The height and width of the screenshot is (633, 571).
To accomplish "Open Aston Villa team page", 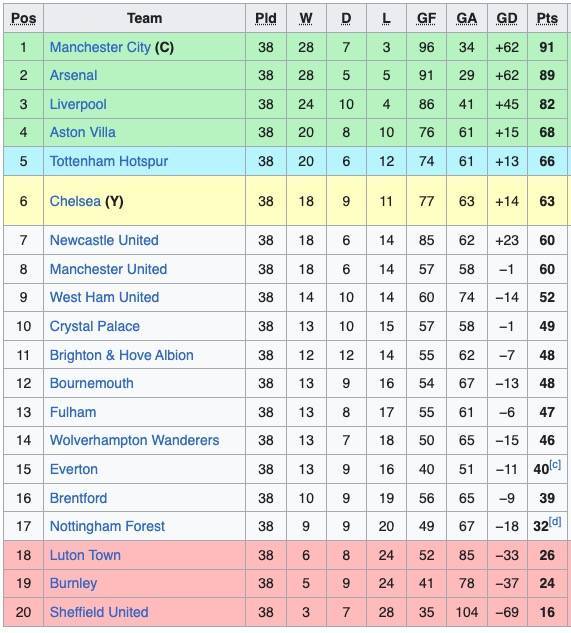I will coord(82,132).
